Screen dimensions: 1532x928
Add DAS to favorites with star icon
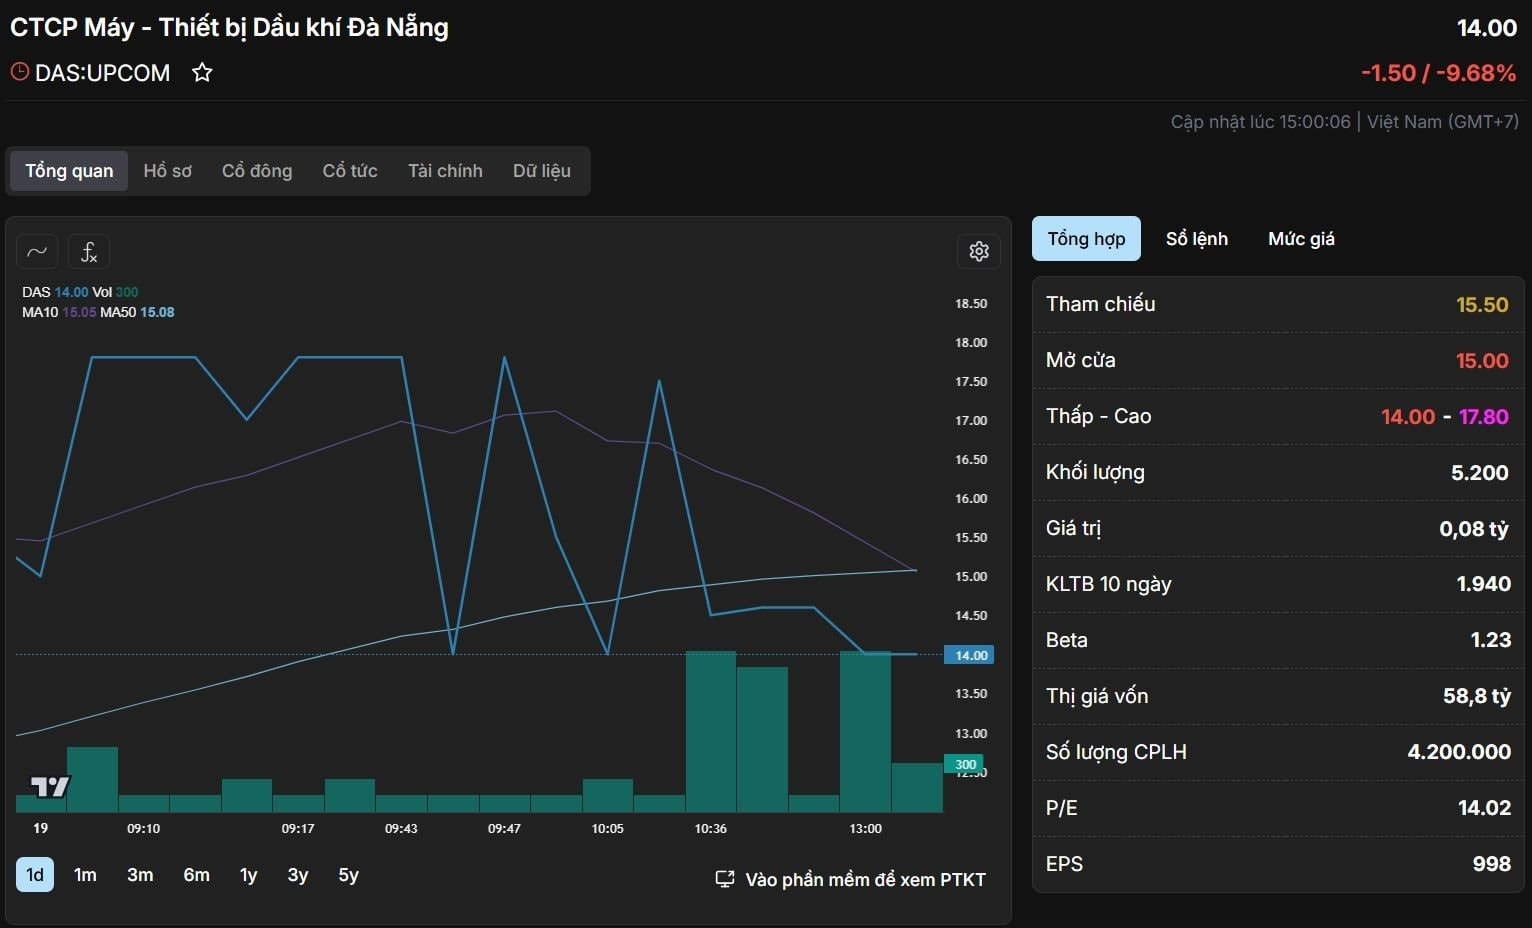tap(202, 73)
